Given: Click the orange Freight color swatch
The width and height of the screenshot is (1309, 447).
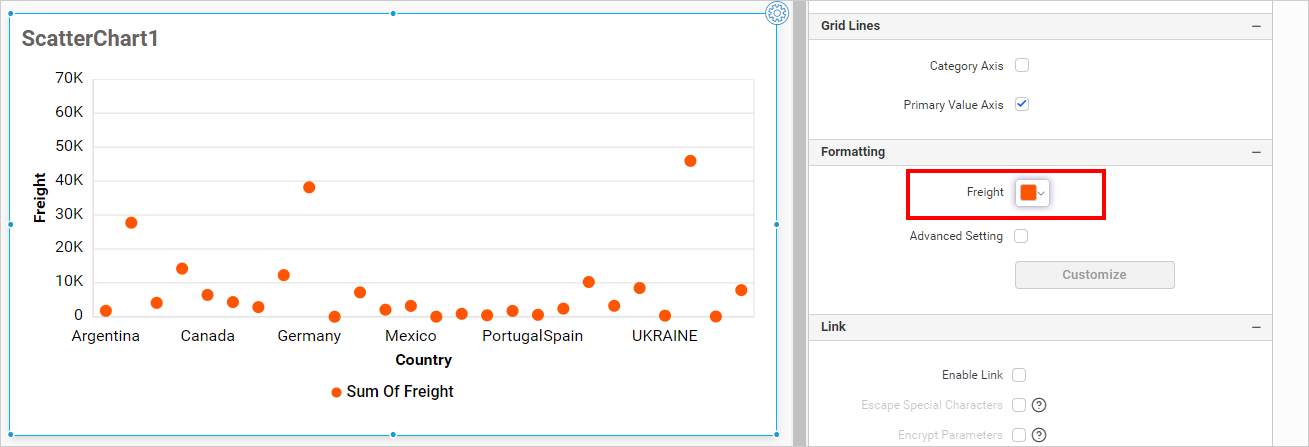Looking at the screenshot, I should point(1028,193).
